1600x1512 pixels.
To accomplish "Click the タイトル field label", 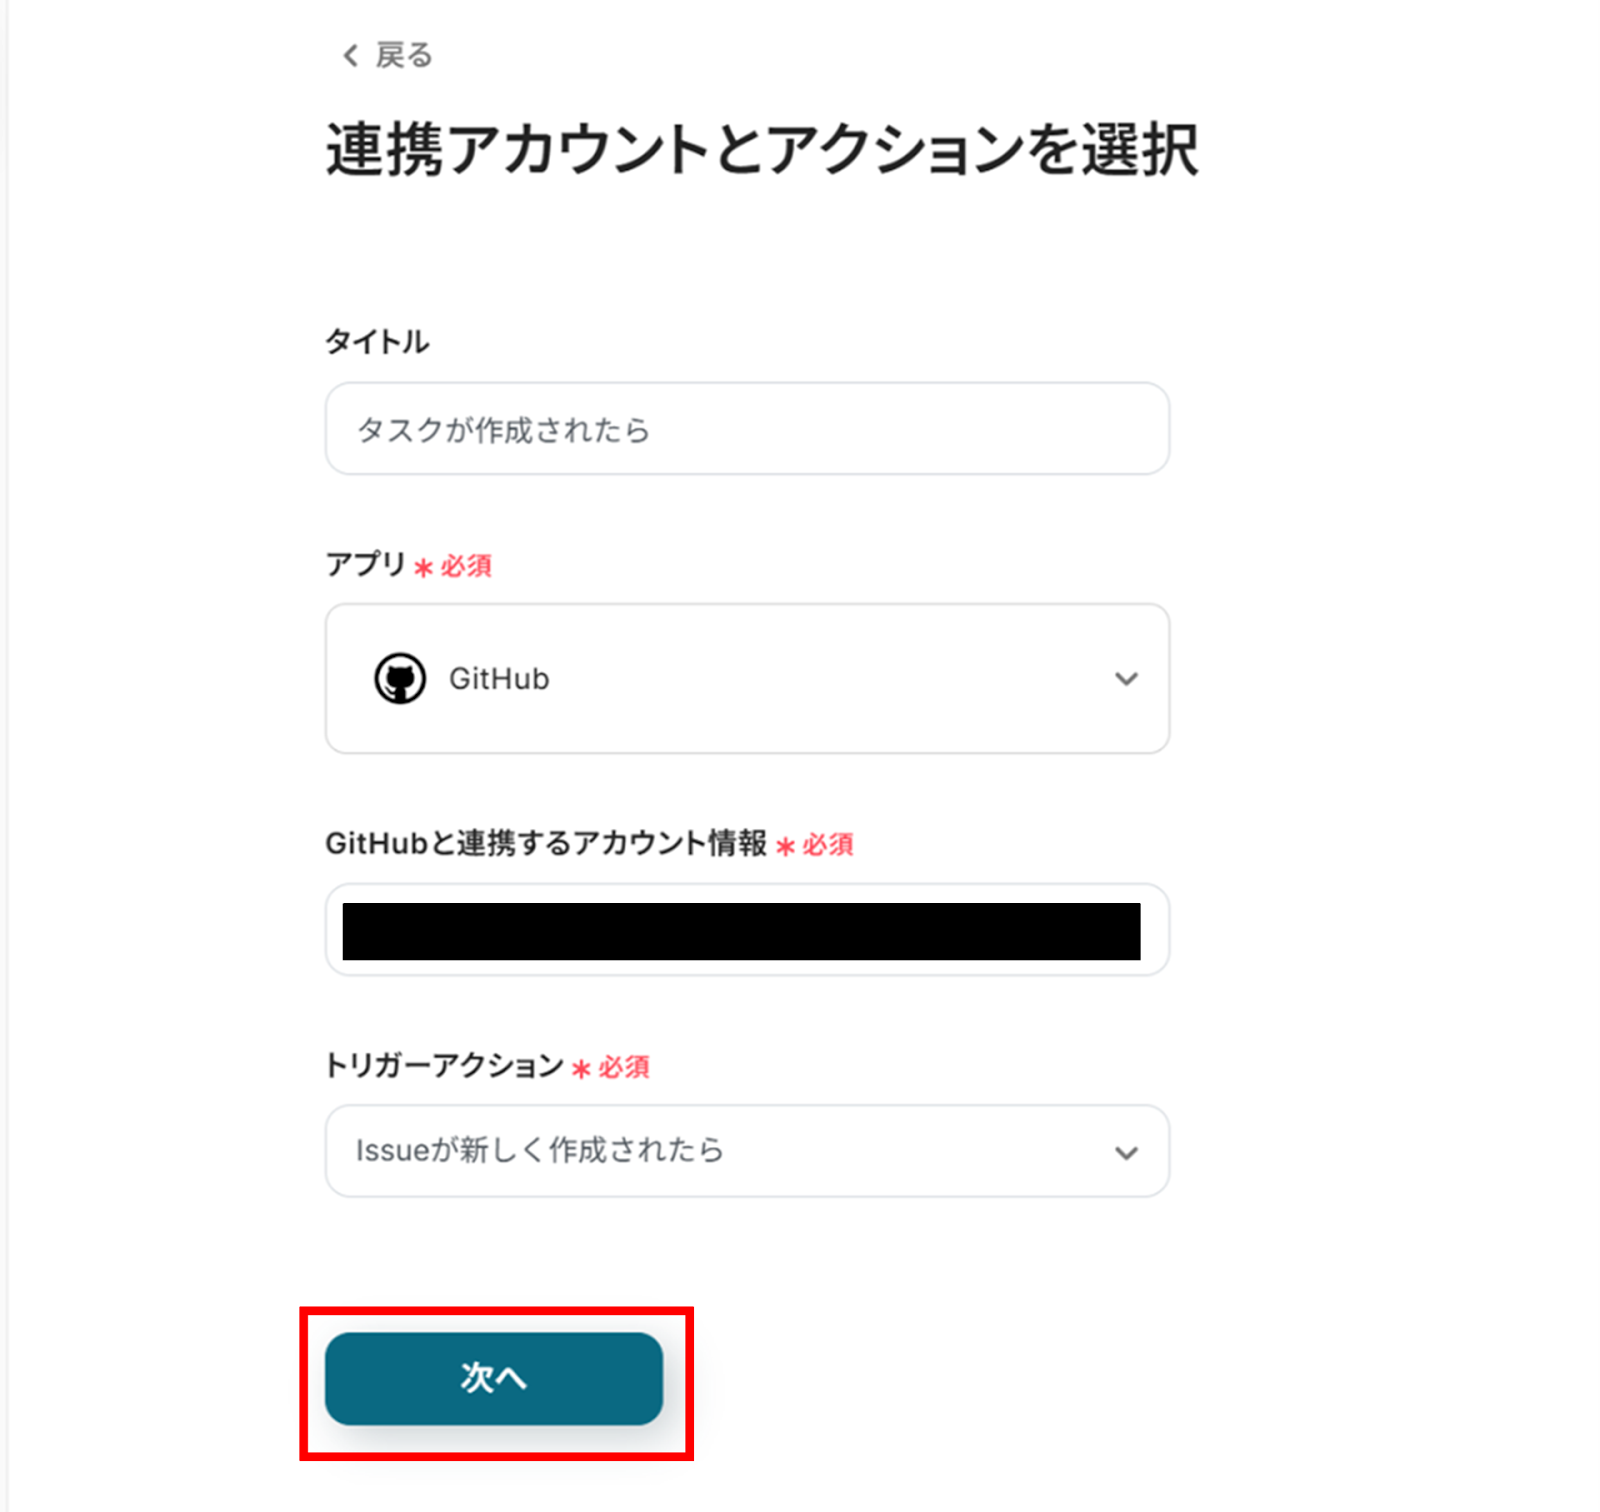I will point(377,342).
